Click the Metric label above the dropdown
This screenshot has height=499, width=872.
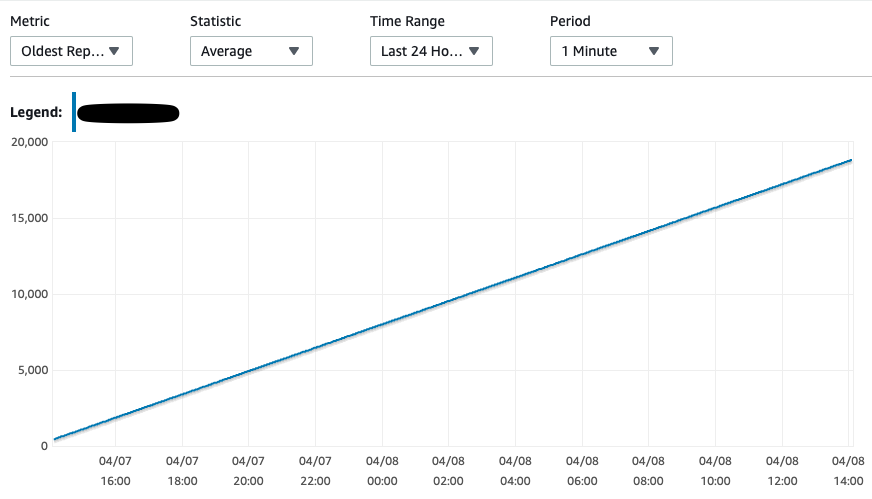click(30, 21)
